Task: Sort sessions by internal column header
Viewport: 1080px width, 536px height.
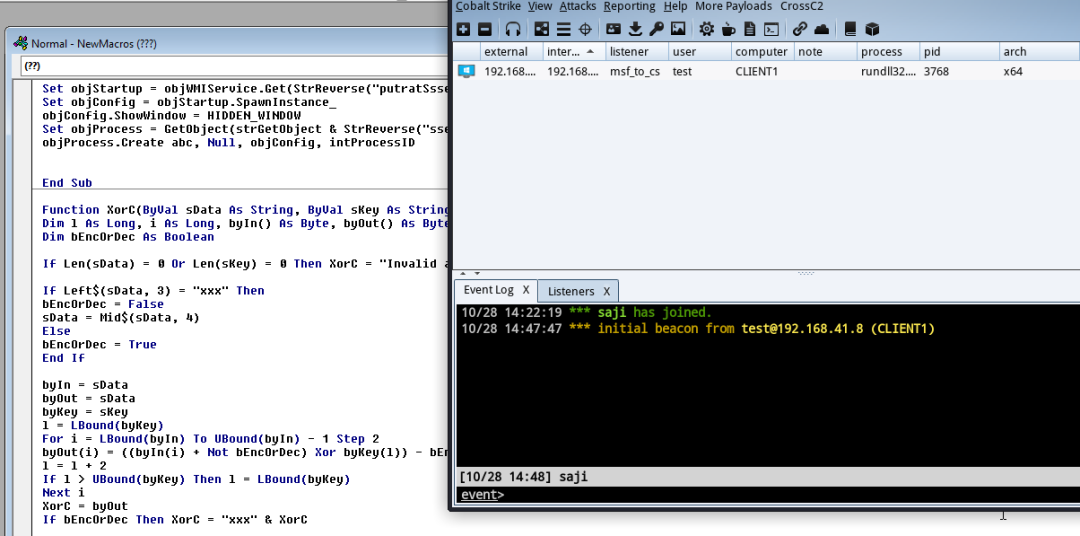Action: [574, 52]
